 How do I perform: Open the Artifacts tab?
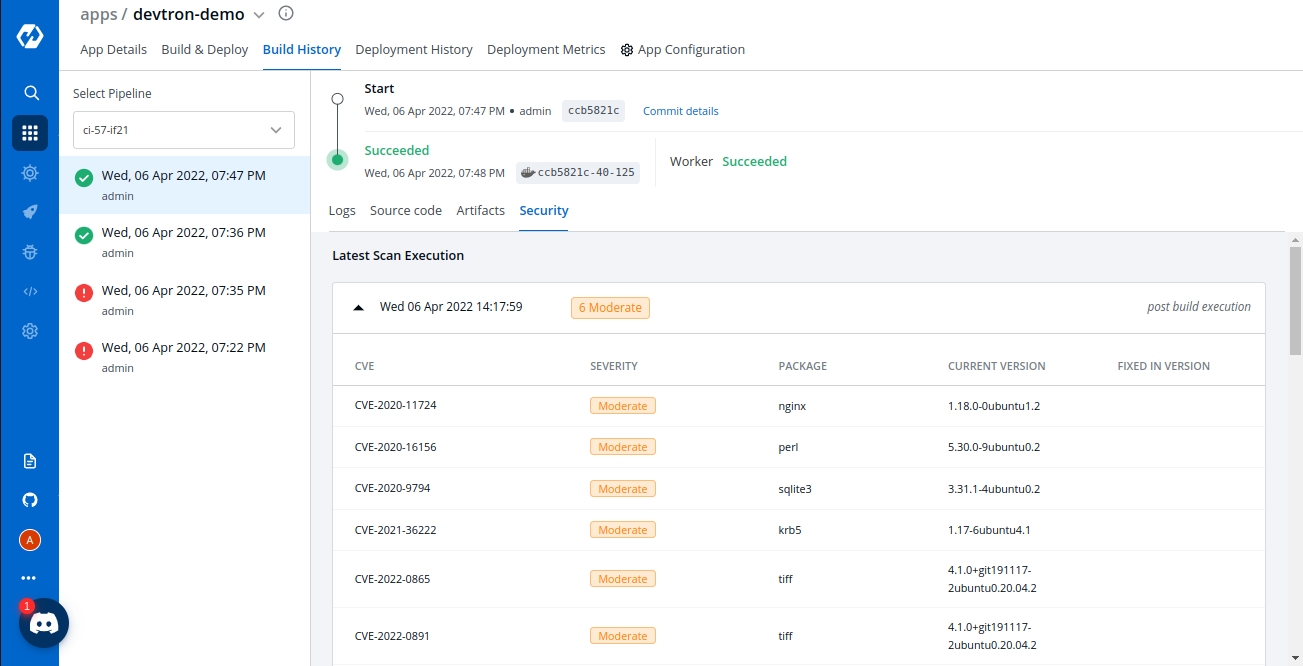pos(480,211)
